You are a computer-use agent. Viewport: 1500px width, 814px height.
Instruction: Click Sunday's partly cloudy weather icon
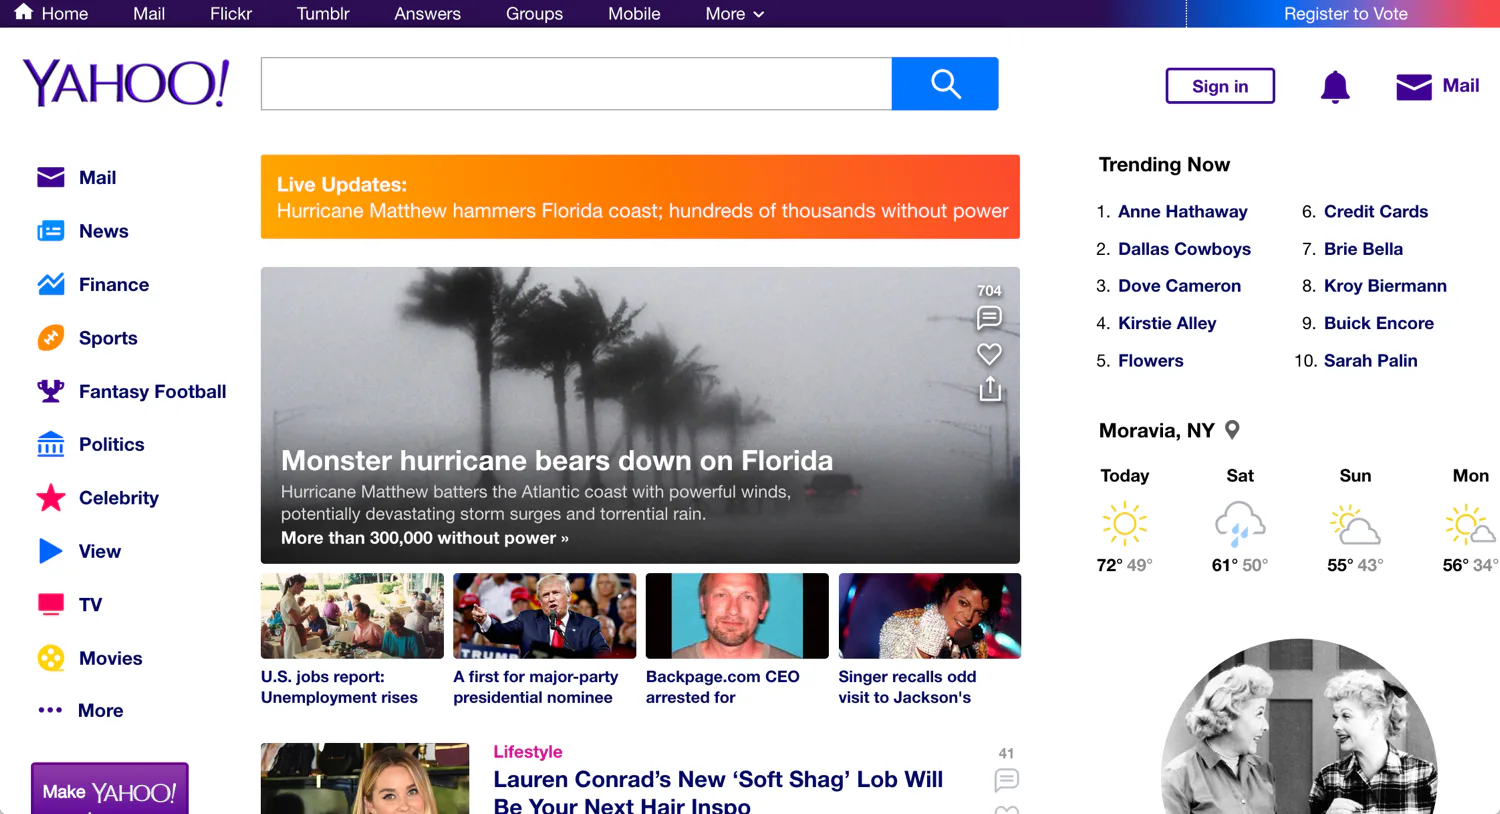(x=1355, y=524)
